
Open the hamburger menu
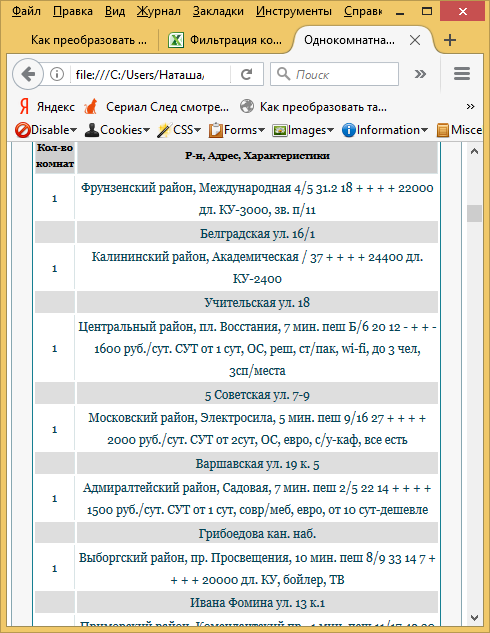coord(462,74)
